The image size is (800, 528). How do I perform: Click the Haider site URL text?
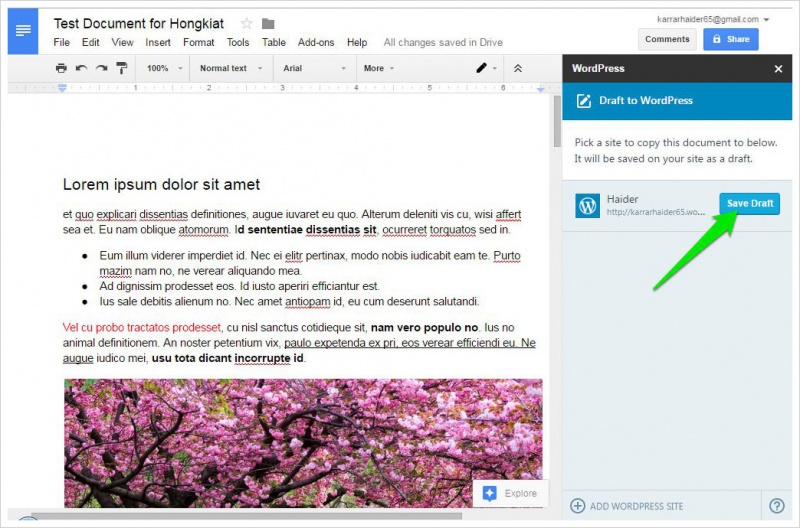pyautogui.click(x=656, y=212)
